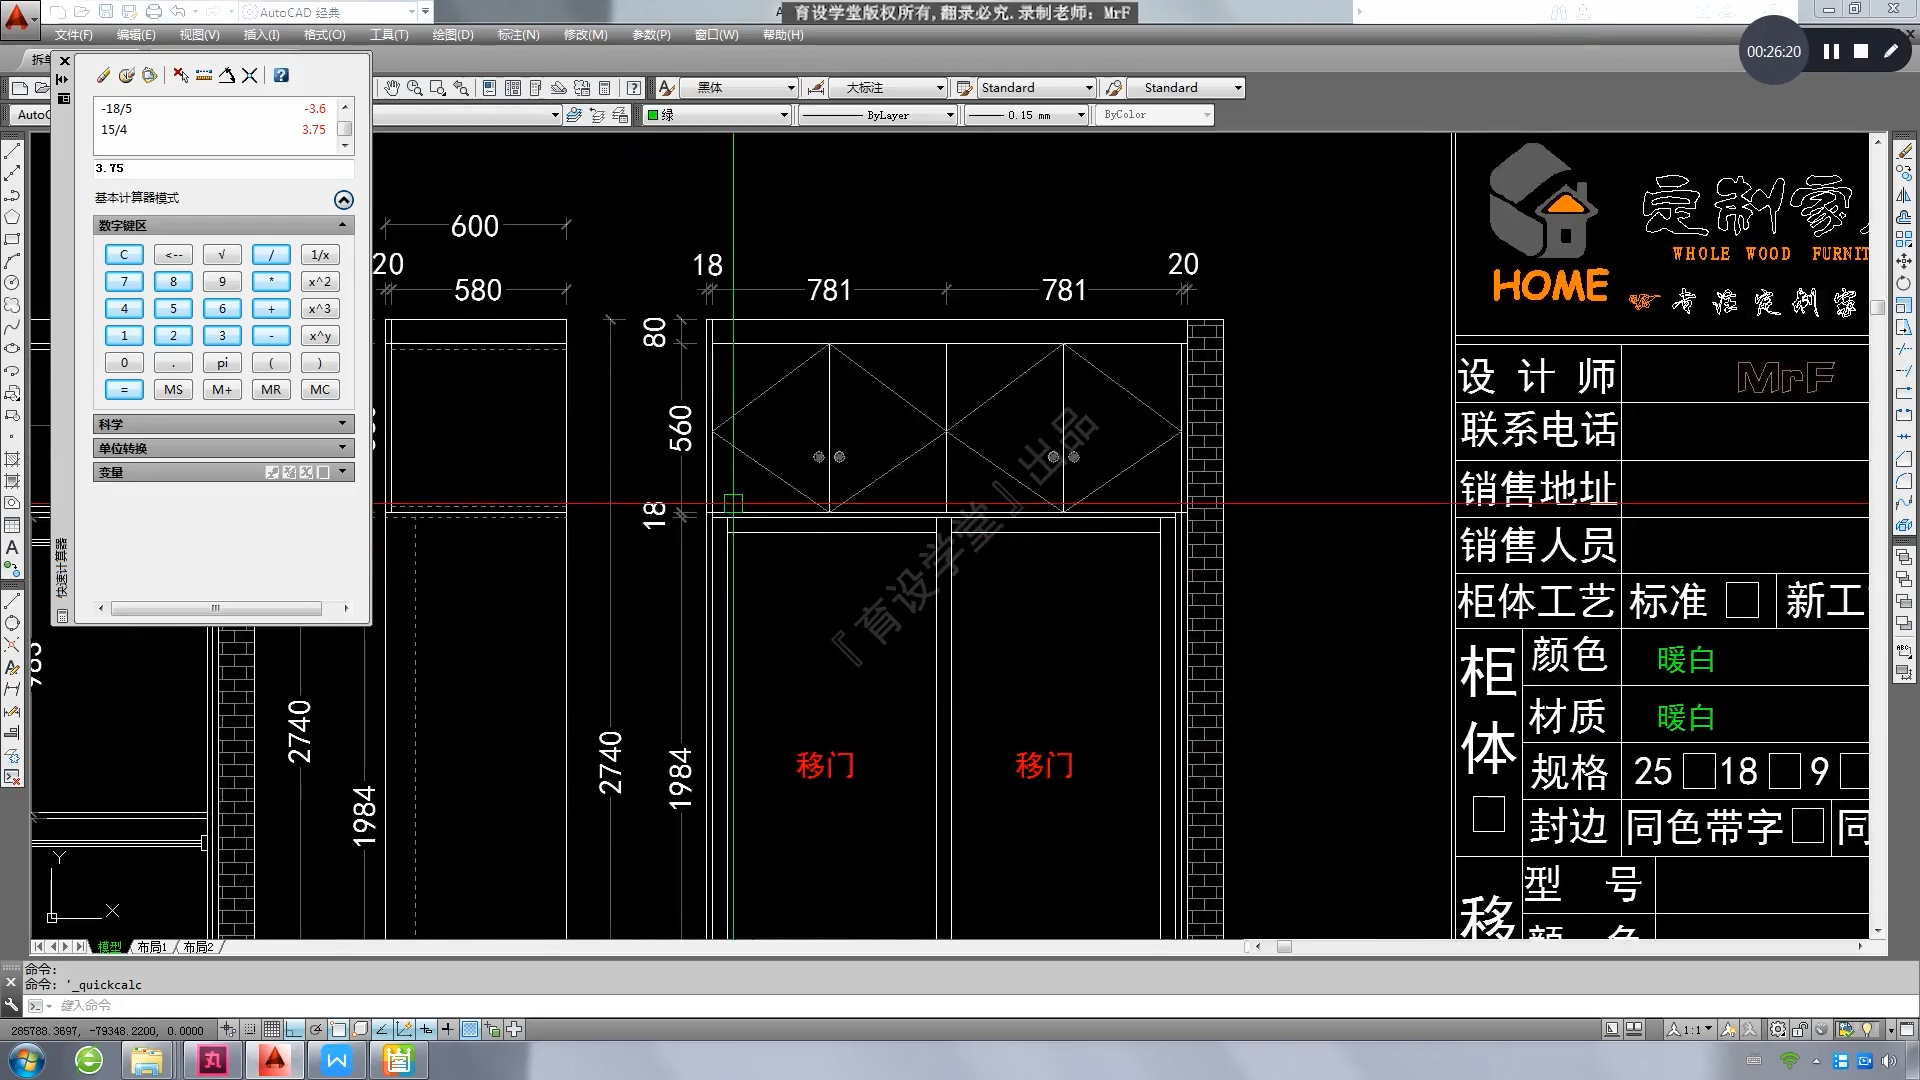Click the pencil annotate icon on the recorder
1920x1080 pixels.
click(x=1890, y=51)
